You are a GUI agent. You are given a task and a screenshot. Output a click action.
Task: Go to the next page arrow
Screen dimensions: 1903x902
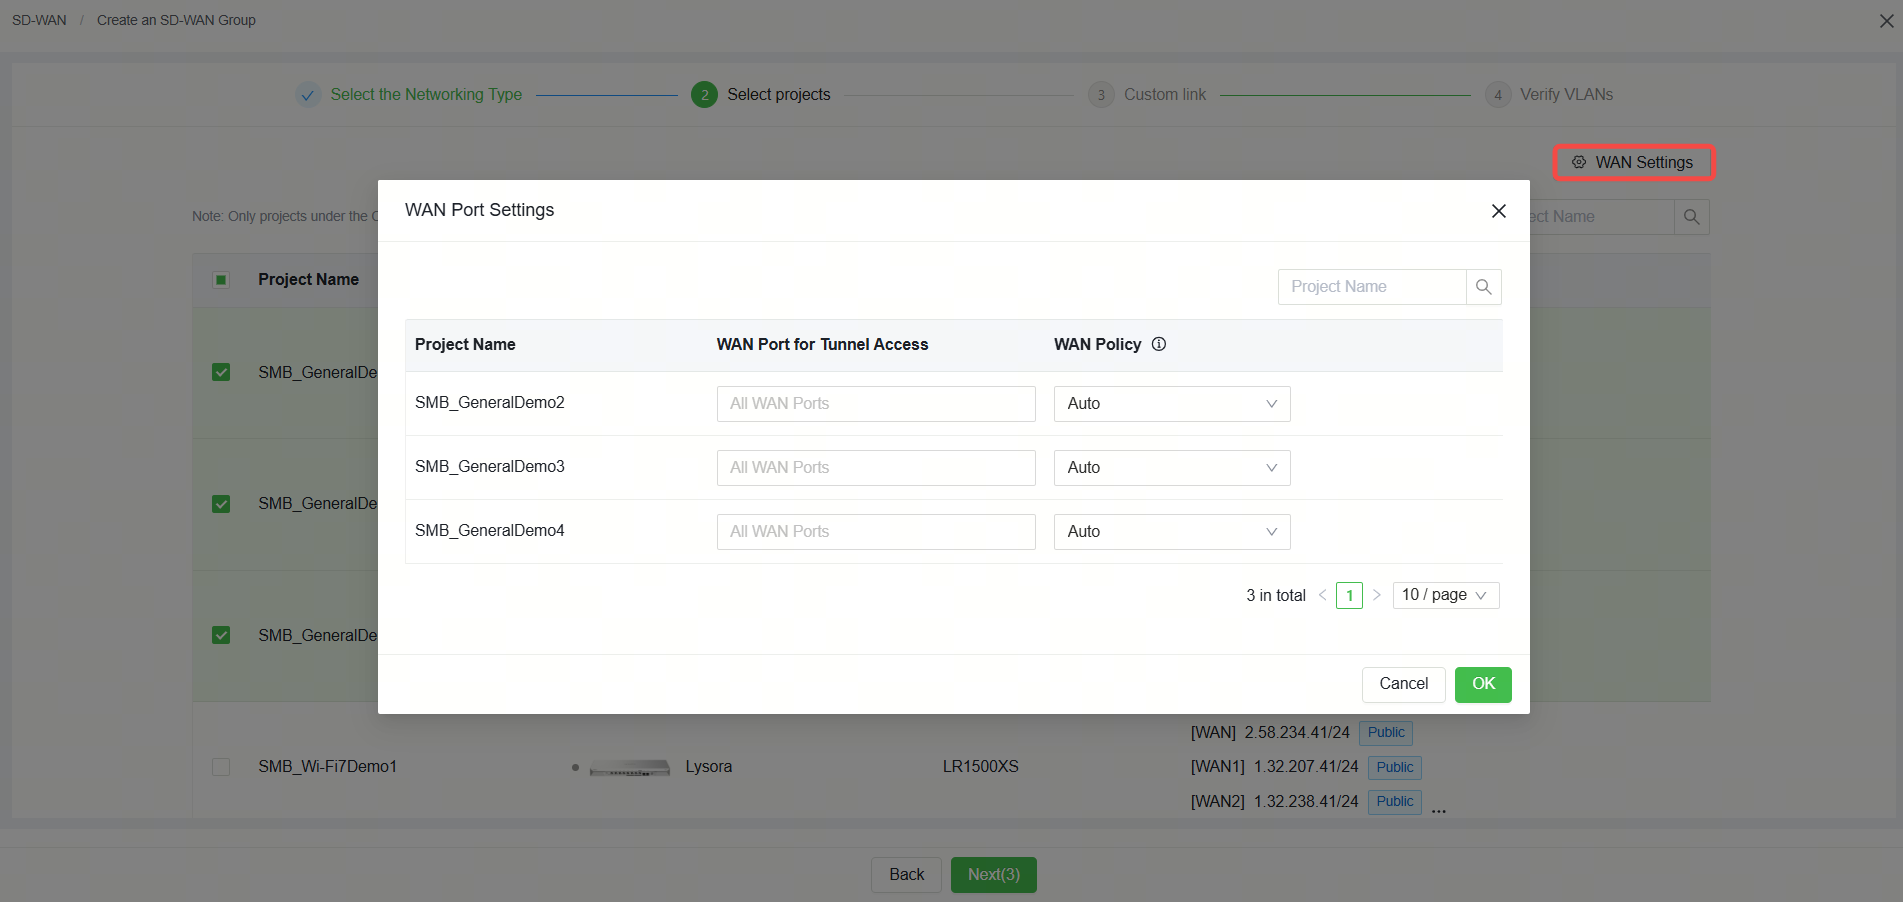point(1377,595)
